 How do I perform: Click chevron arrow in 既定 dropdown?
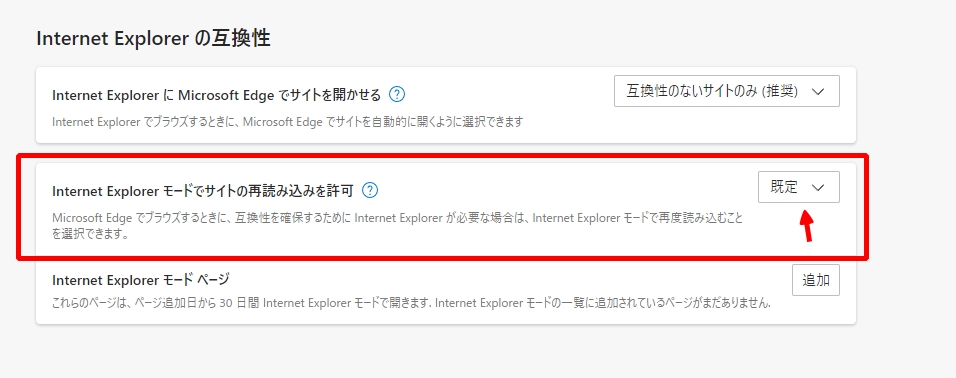pyautogui.click(x=818, y=188)
